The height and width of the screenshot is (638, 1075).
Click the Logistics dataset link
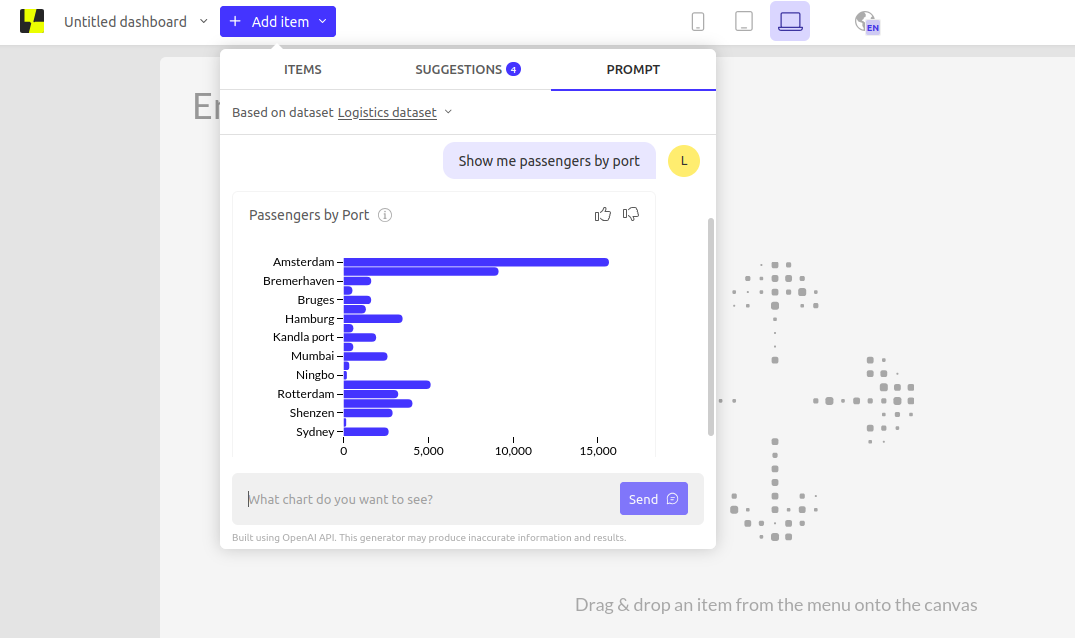pos(387,113)
